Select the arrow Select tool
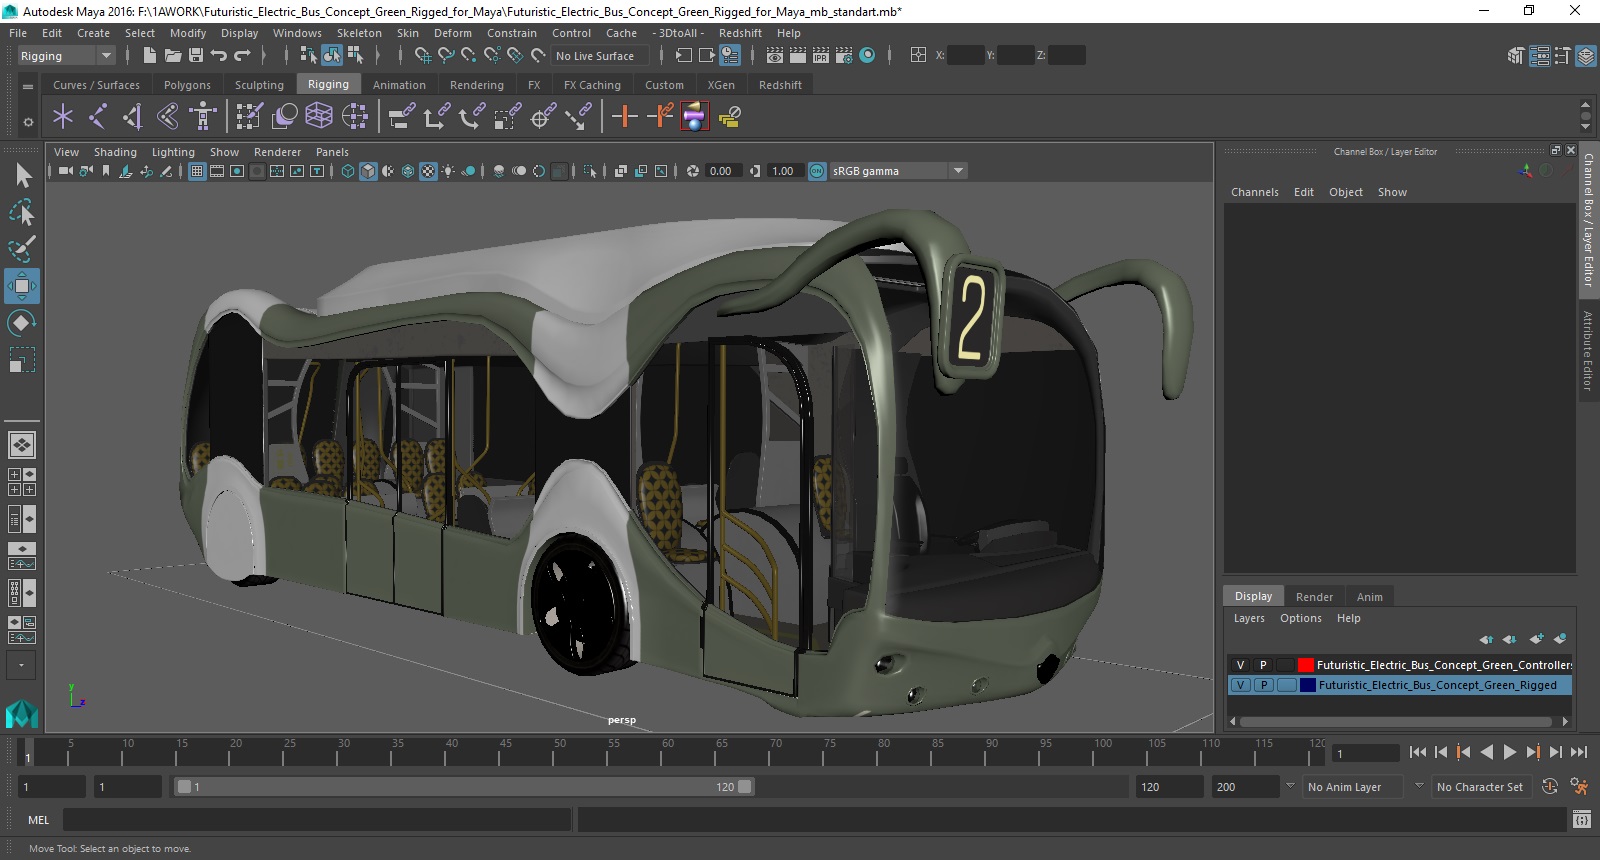Viewport: 1600px width, 860px height. [22, 176]
